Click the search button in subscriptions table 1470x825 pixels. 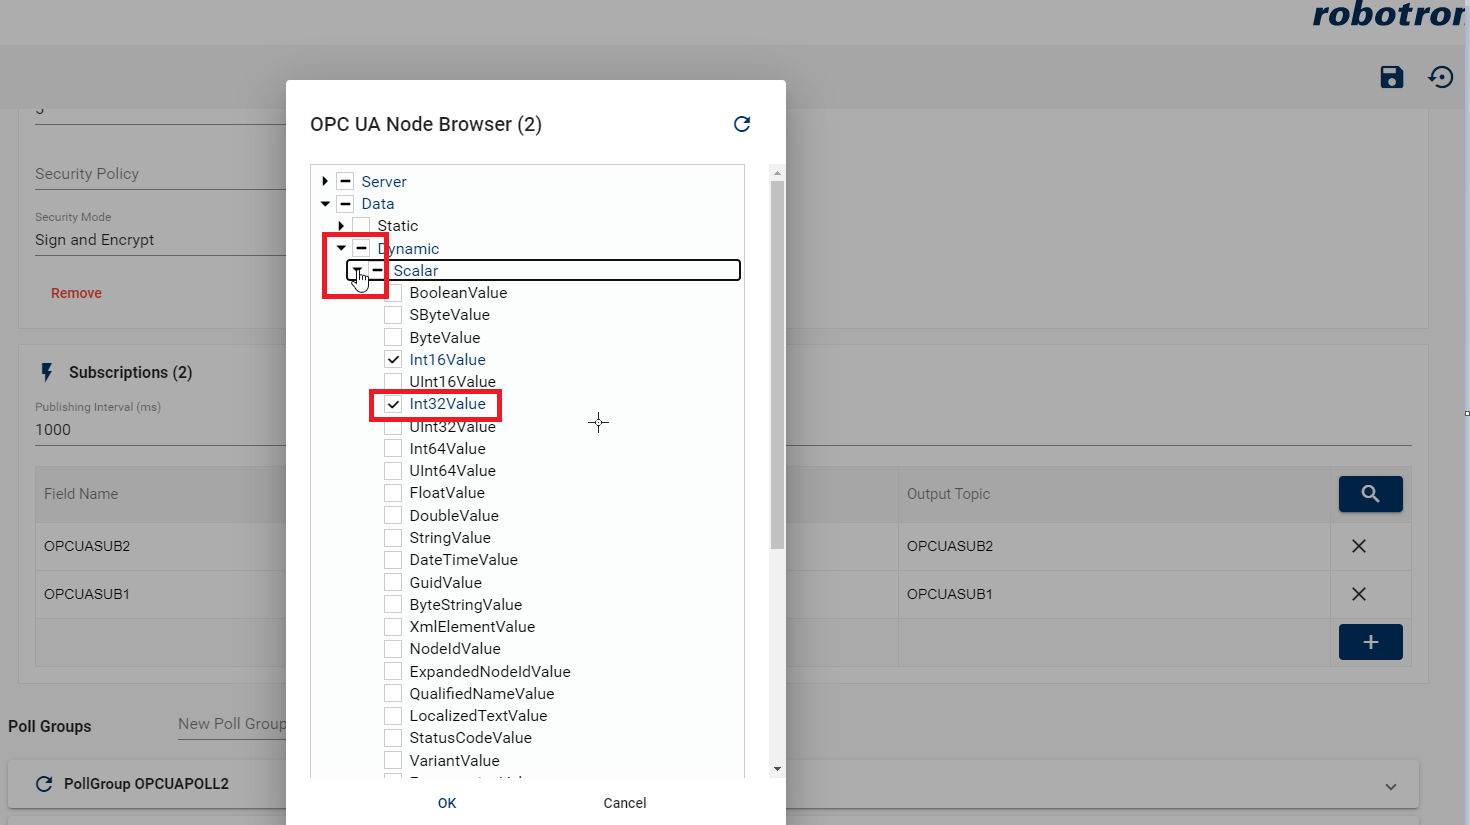point(1371,494)
